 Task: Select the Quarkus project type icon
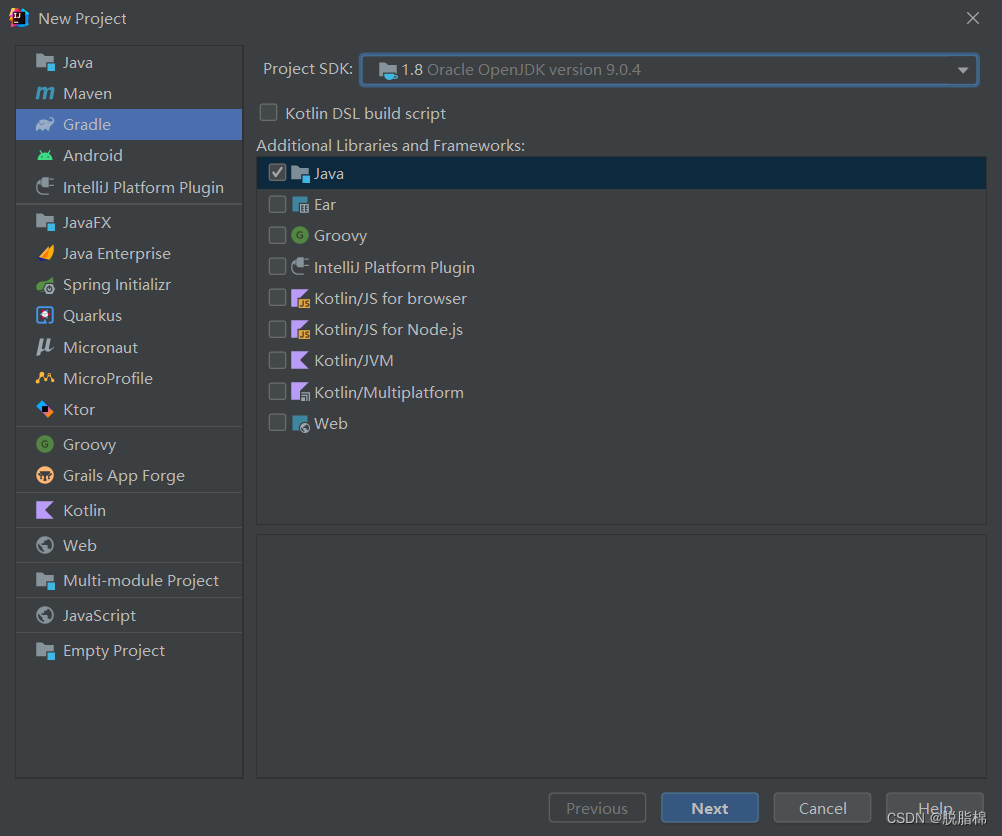tap(44, 316)
